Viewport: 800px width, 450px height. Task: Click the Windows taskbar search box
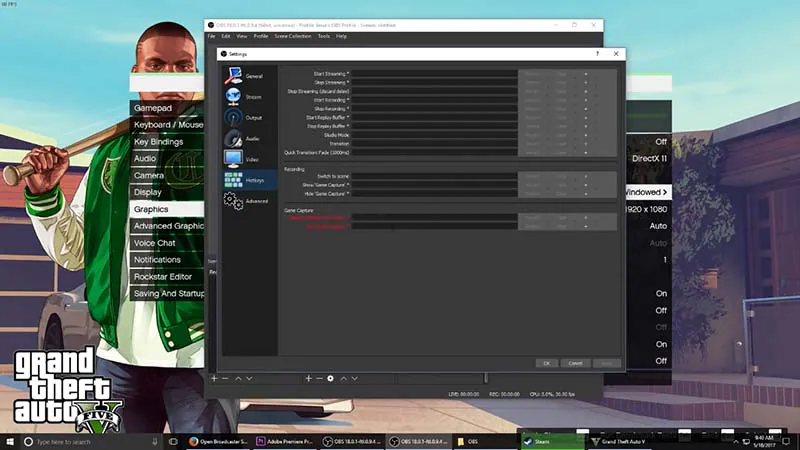(x=90, y=441)
